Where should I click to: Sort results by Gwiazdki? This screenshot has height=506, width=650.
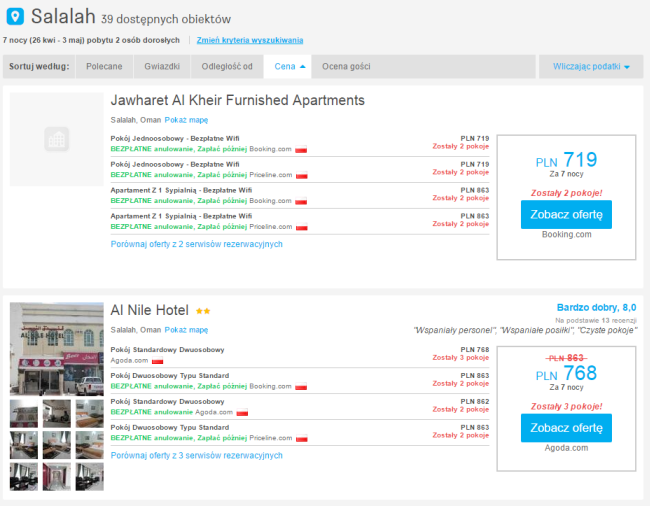(162, 67)
